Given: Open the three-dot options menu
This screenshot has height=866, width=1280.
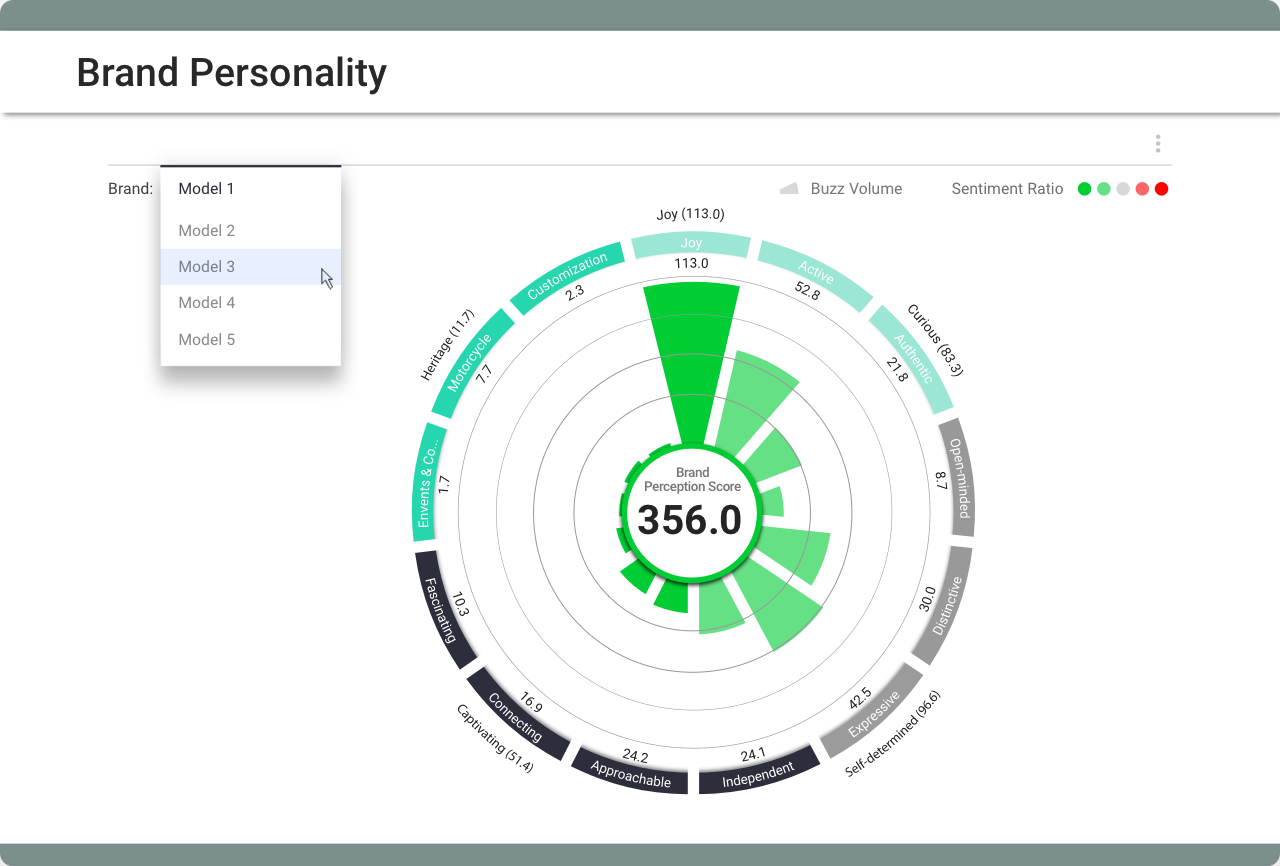Looking at the screenshot, I should 1157,144.
